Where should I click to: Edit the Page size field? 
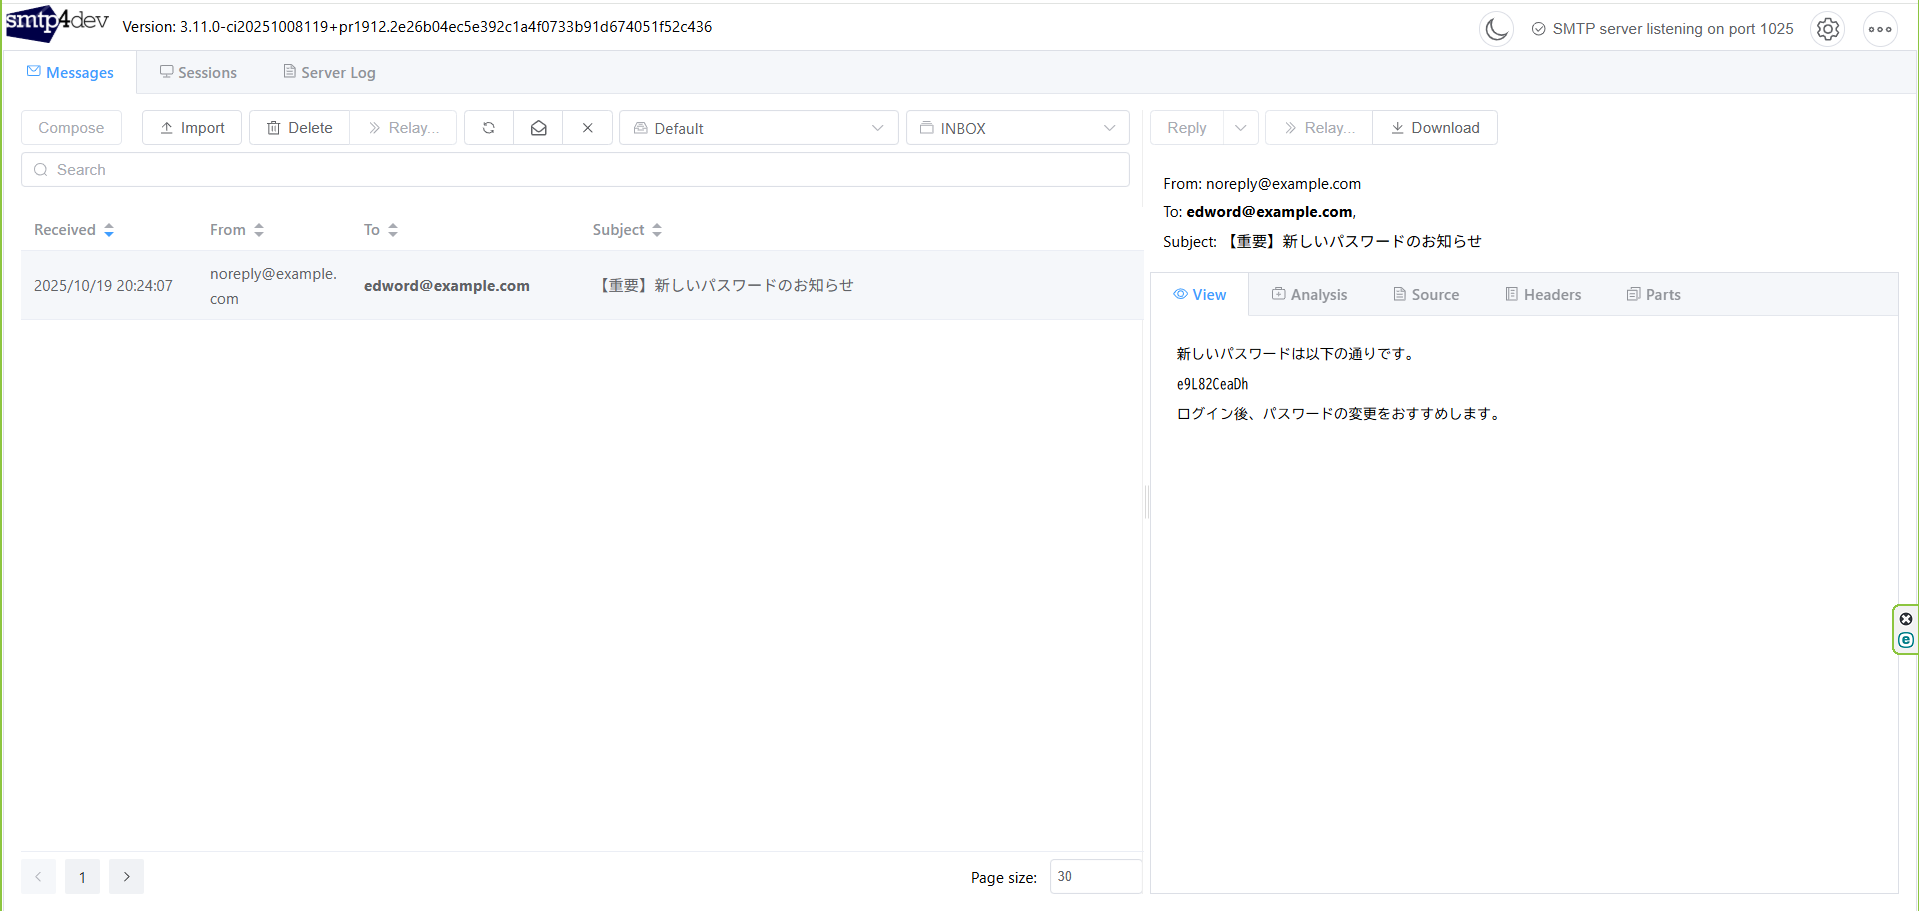click(1095, 877)
